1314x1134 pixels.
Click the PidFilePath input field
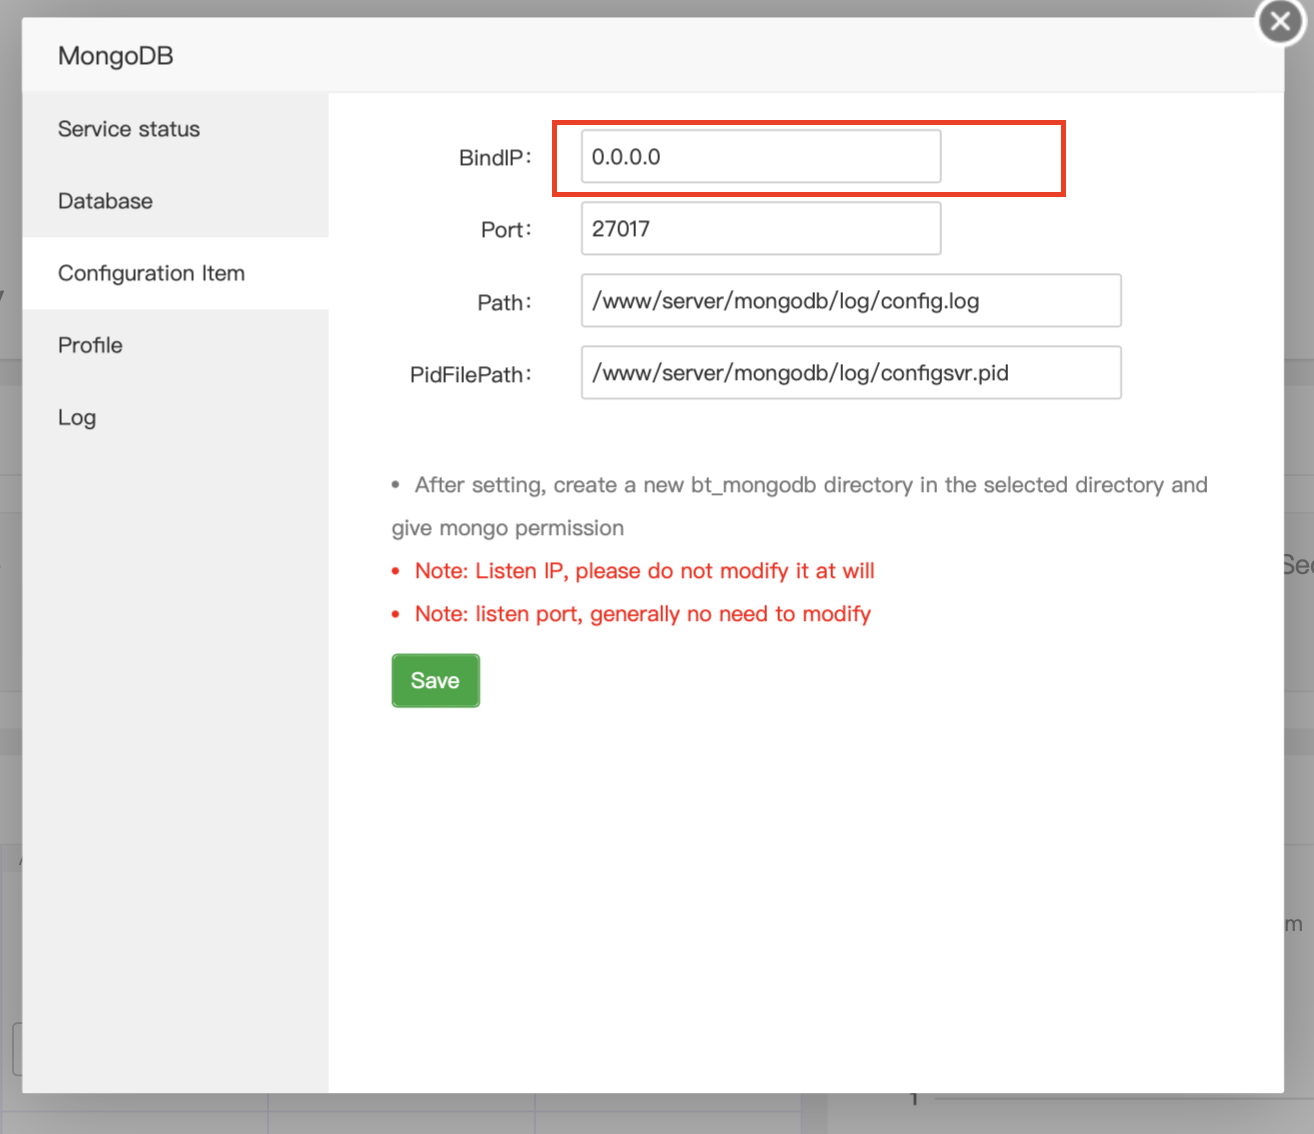pyautogui.click(x=851, y=372)
